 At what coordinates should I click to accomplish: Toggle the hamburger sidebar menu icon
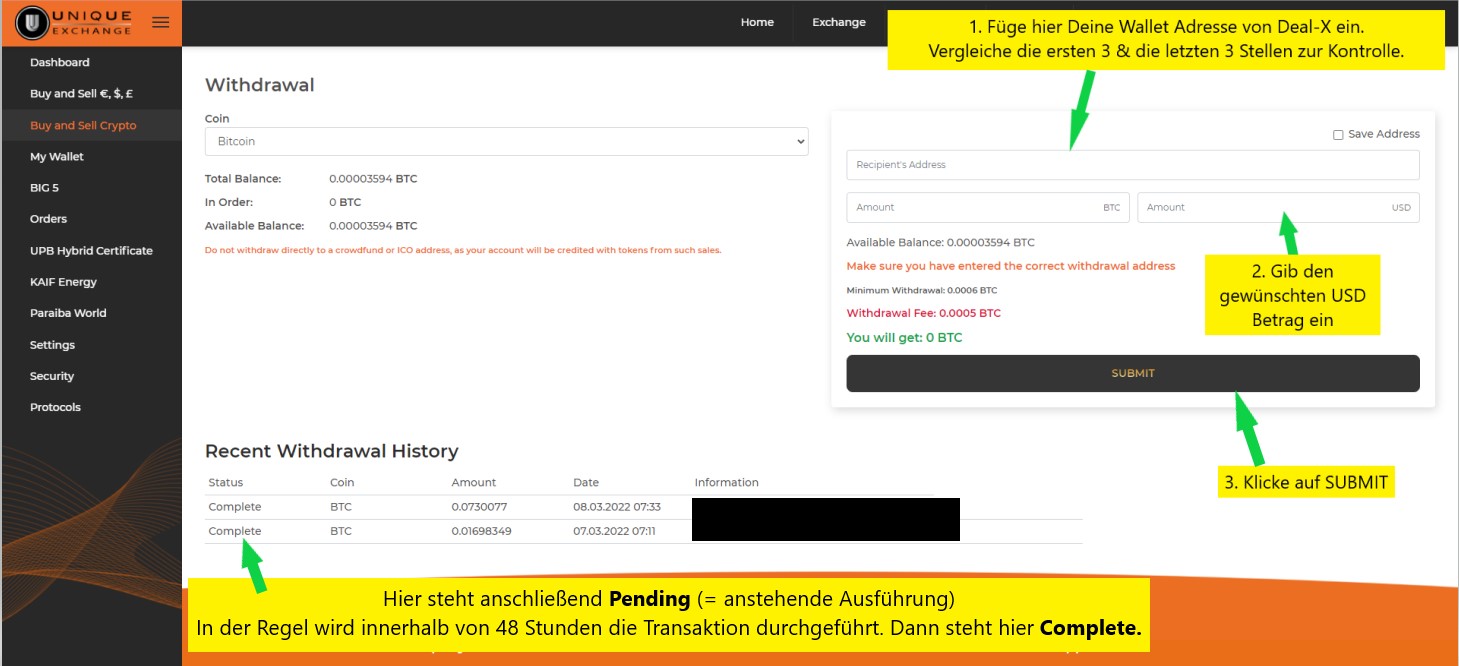pos(160,22)
